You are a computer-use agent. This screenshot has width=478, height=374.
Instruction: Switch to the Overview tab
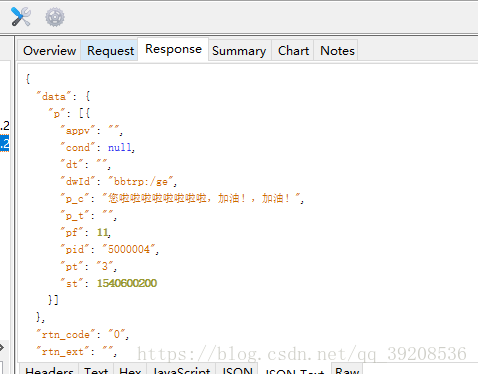click(49, 51)
